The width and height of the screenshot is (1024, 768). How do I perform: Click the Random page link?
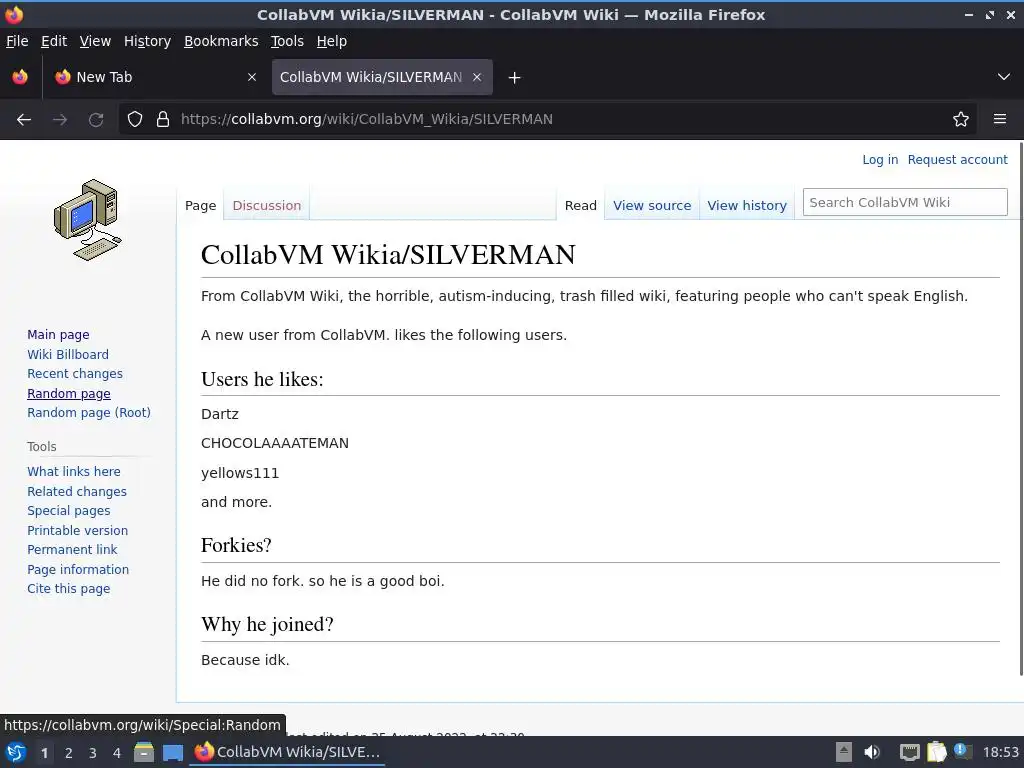coord(69,394)
